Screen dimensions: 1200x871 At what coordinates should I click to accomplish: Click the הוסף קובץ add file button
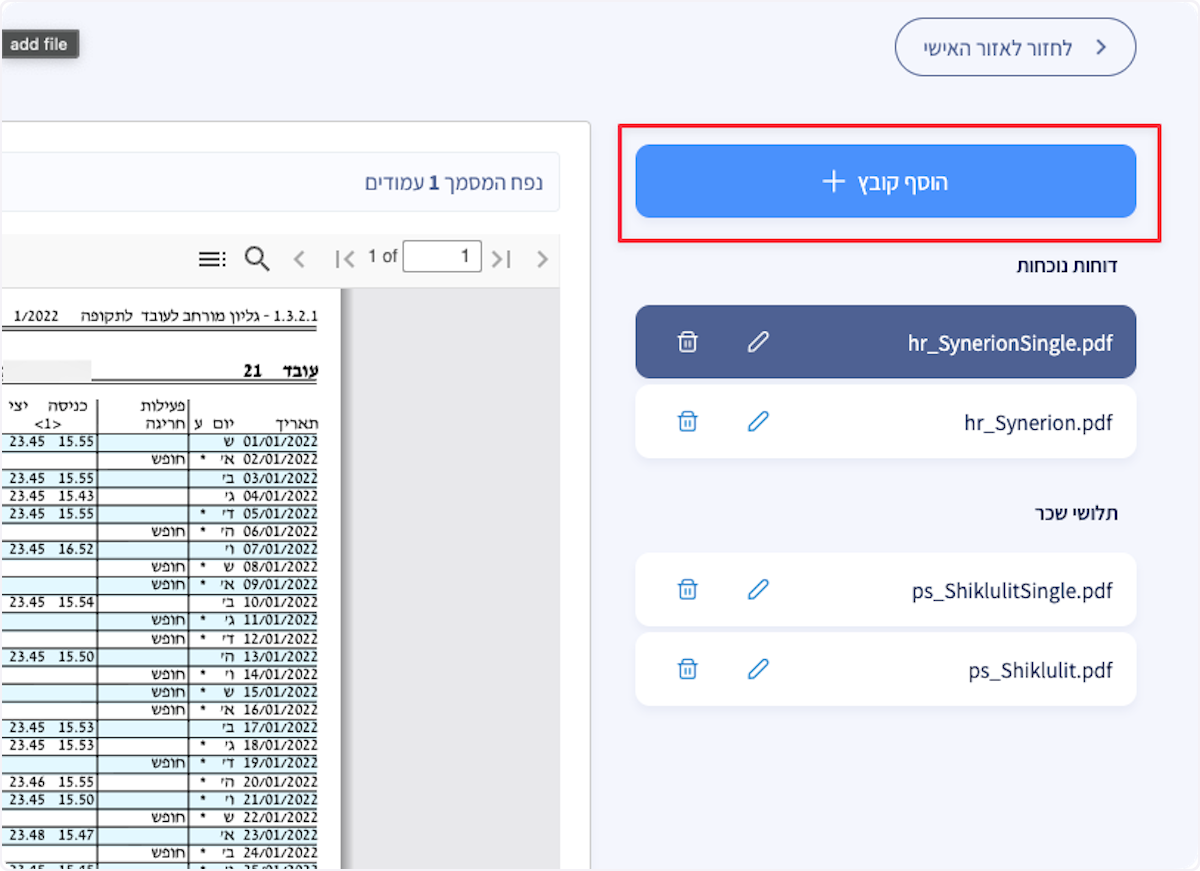pos(886,181)
